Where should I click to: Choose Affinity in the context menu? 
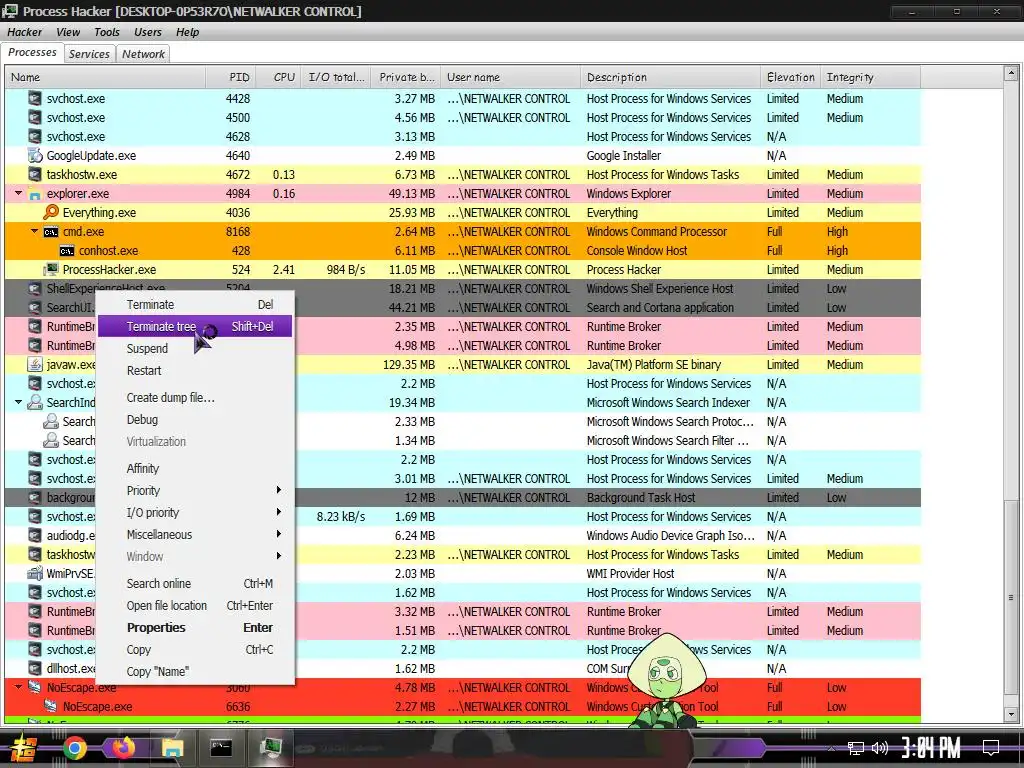(195, 469)
